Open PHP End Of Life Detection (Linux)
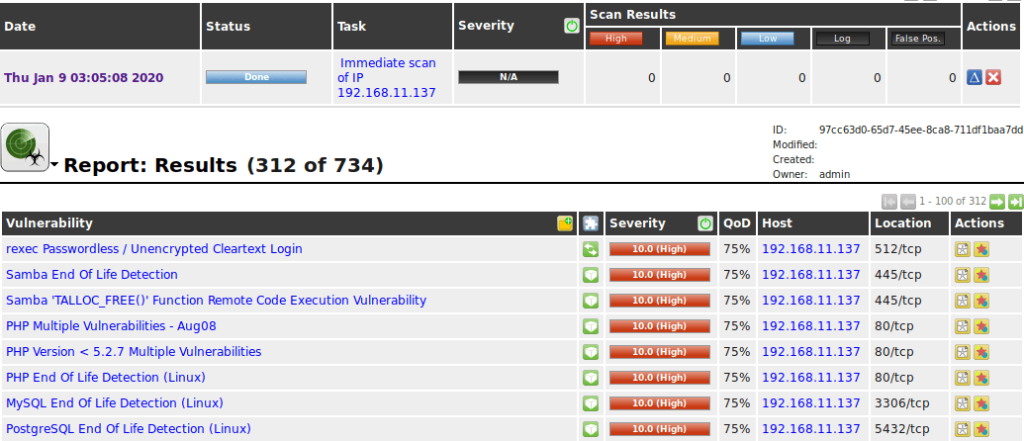Viewport: 1024px width, 441px height. [x=106, y=378]
